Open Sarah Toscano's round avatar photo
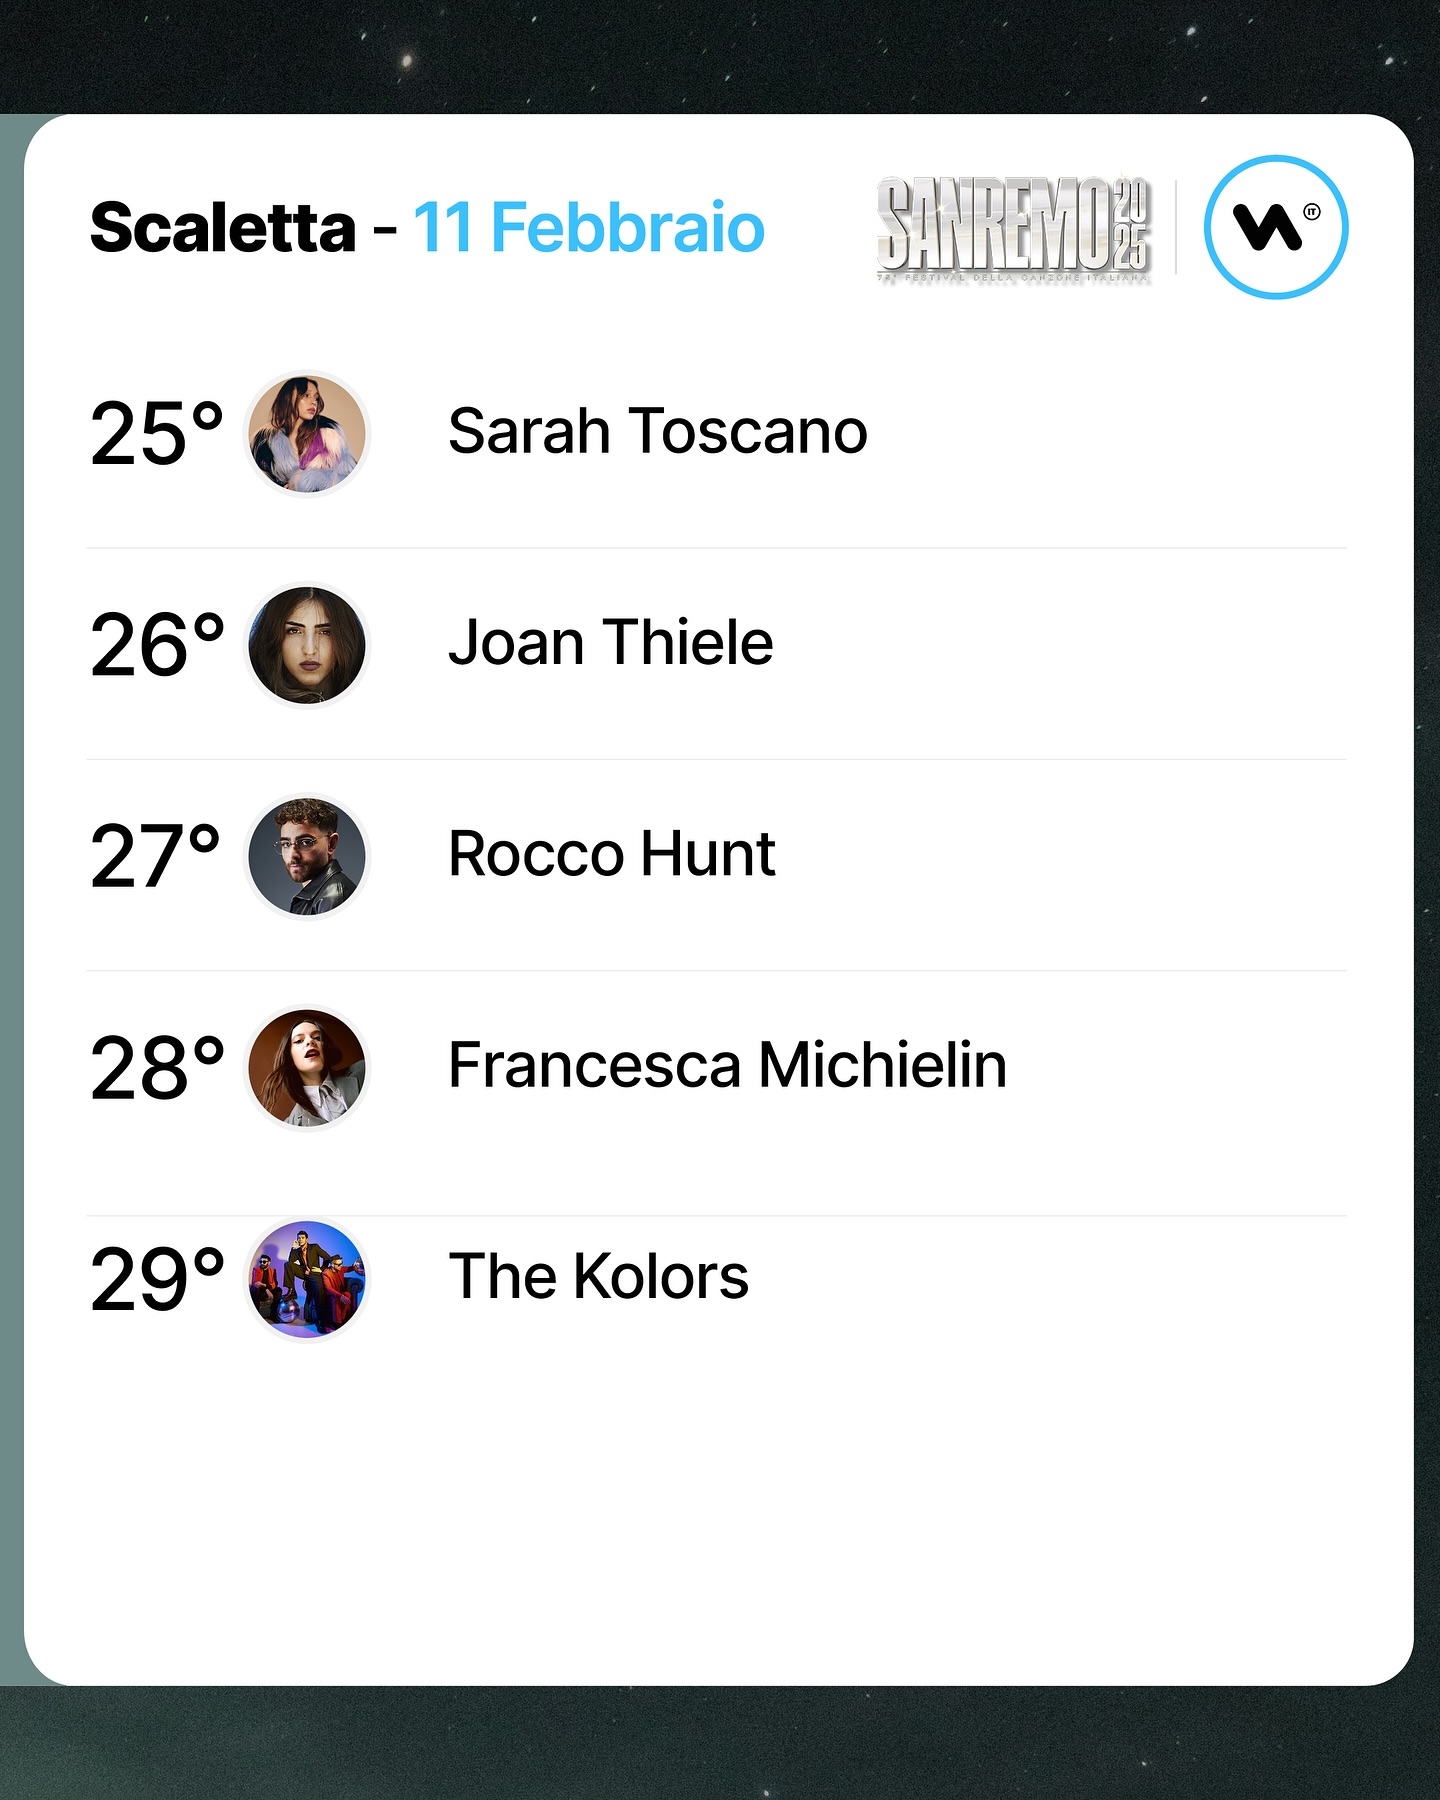This screenshot has width=1440, height=1800. pos(307,434)
